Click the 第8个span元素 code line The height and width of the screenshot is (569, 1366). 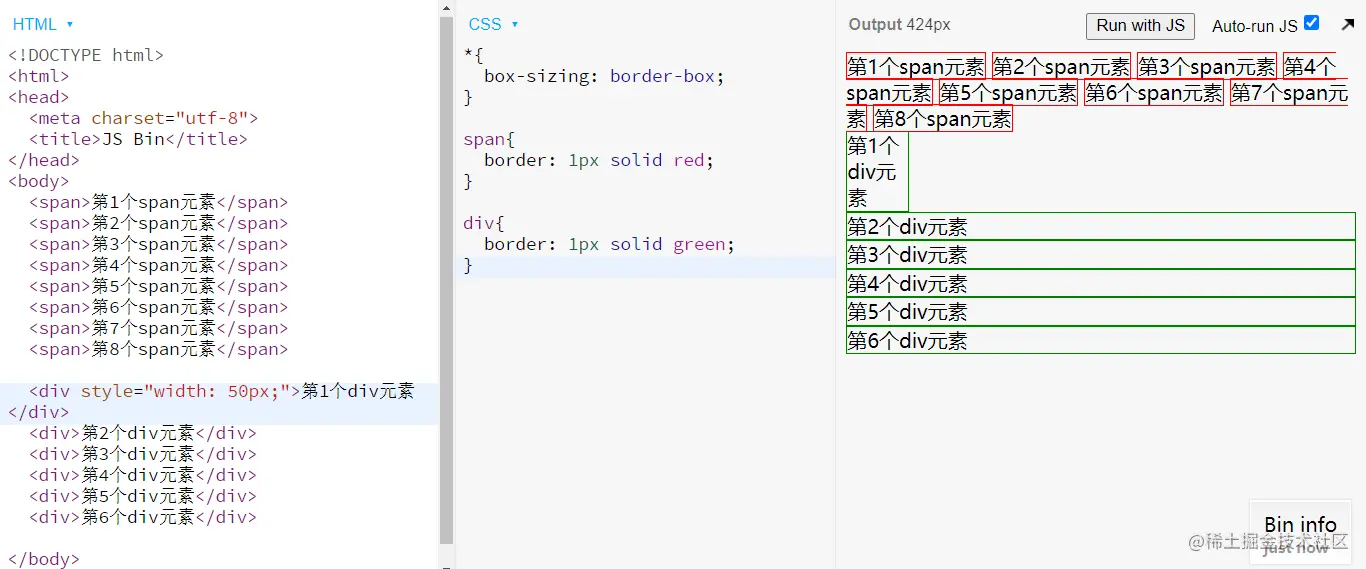tap(158, 349)
